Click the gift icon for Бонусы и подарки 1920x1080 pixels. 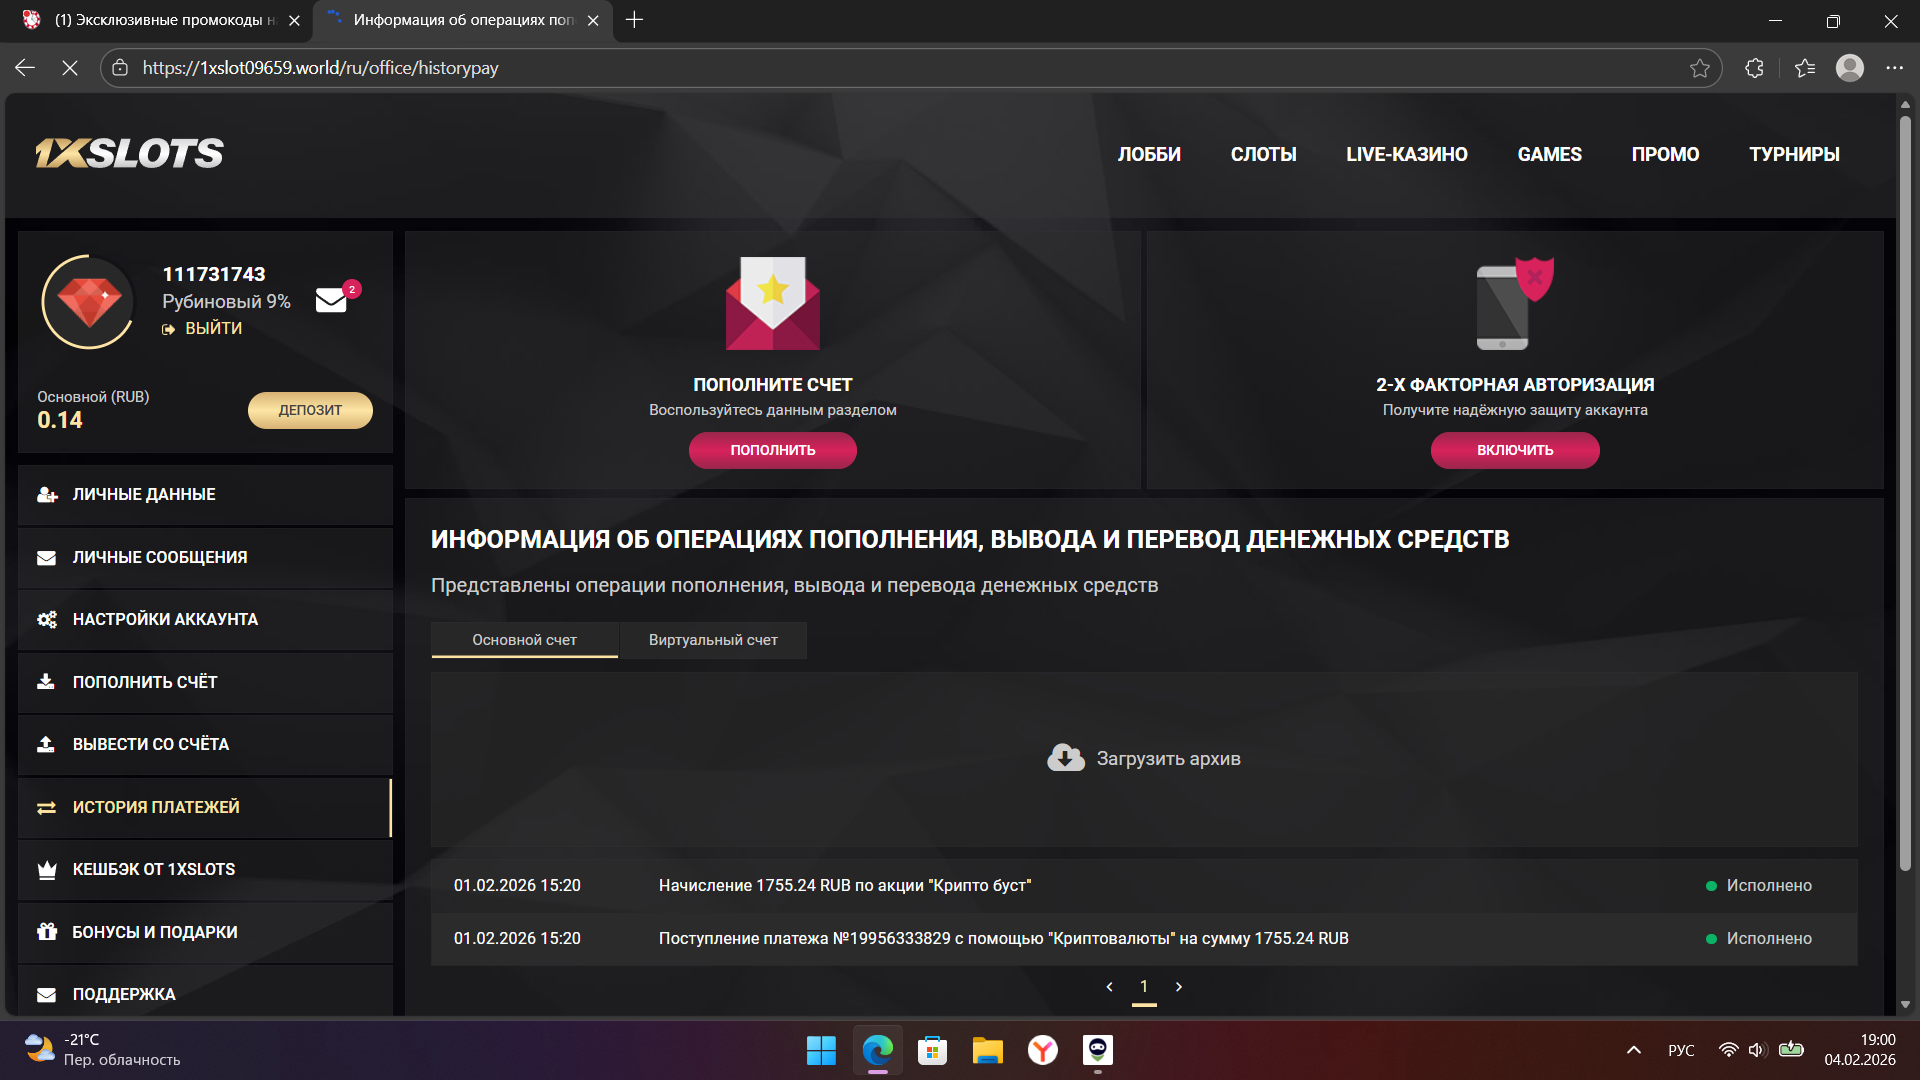tap(47, 931)
